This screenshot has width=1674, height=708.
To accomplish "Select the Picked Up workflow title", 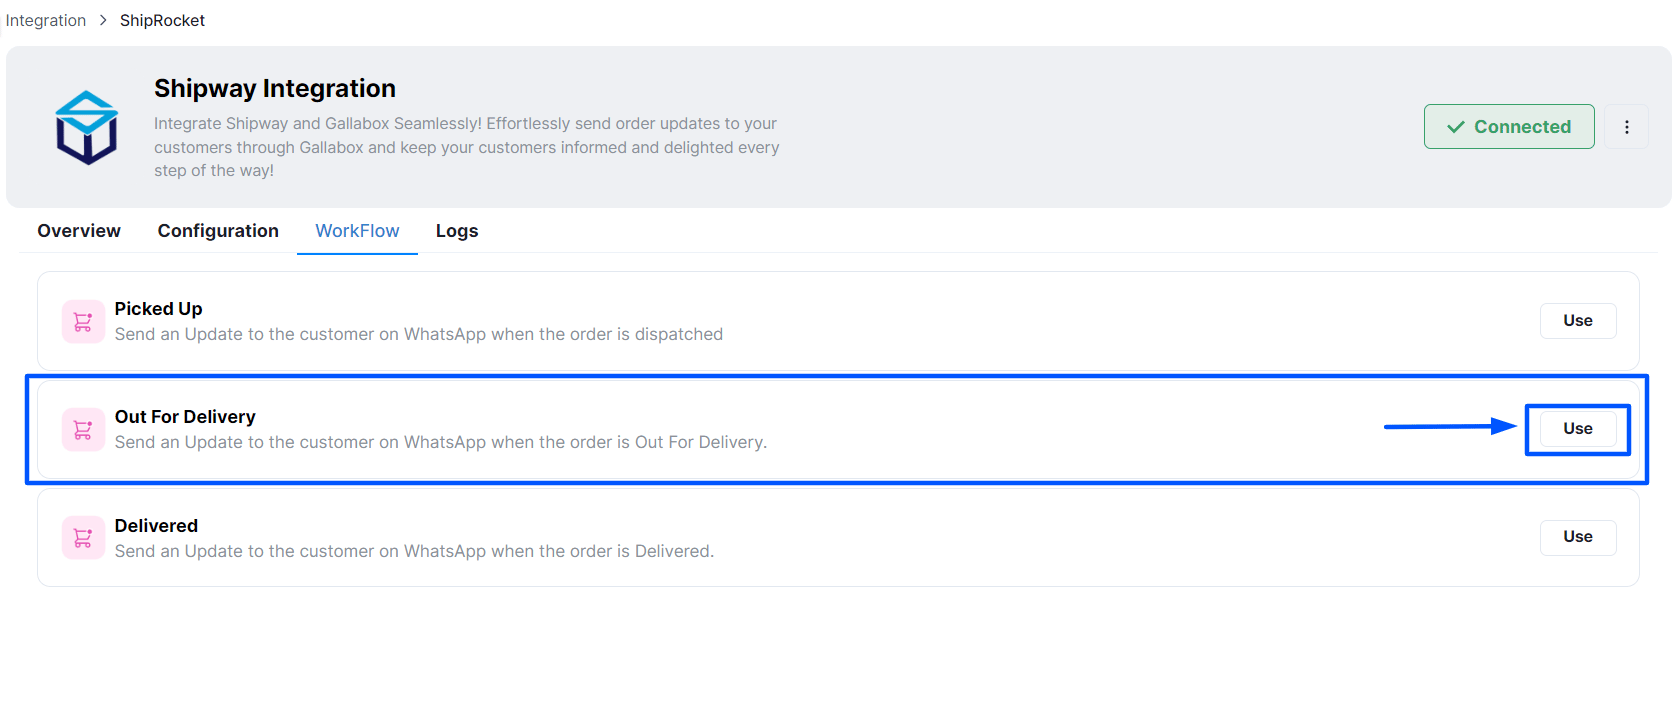I will pos(158,309).
